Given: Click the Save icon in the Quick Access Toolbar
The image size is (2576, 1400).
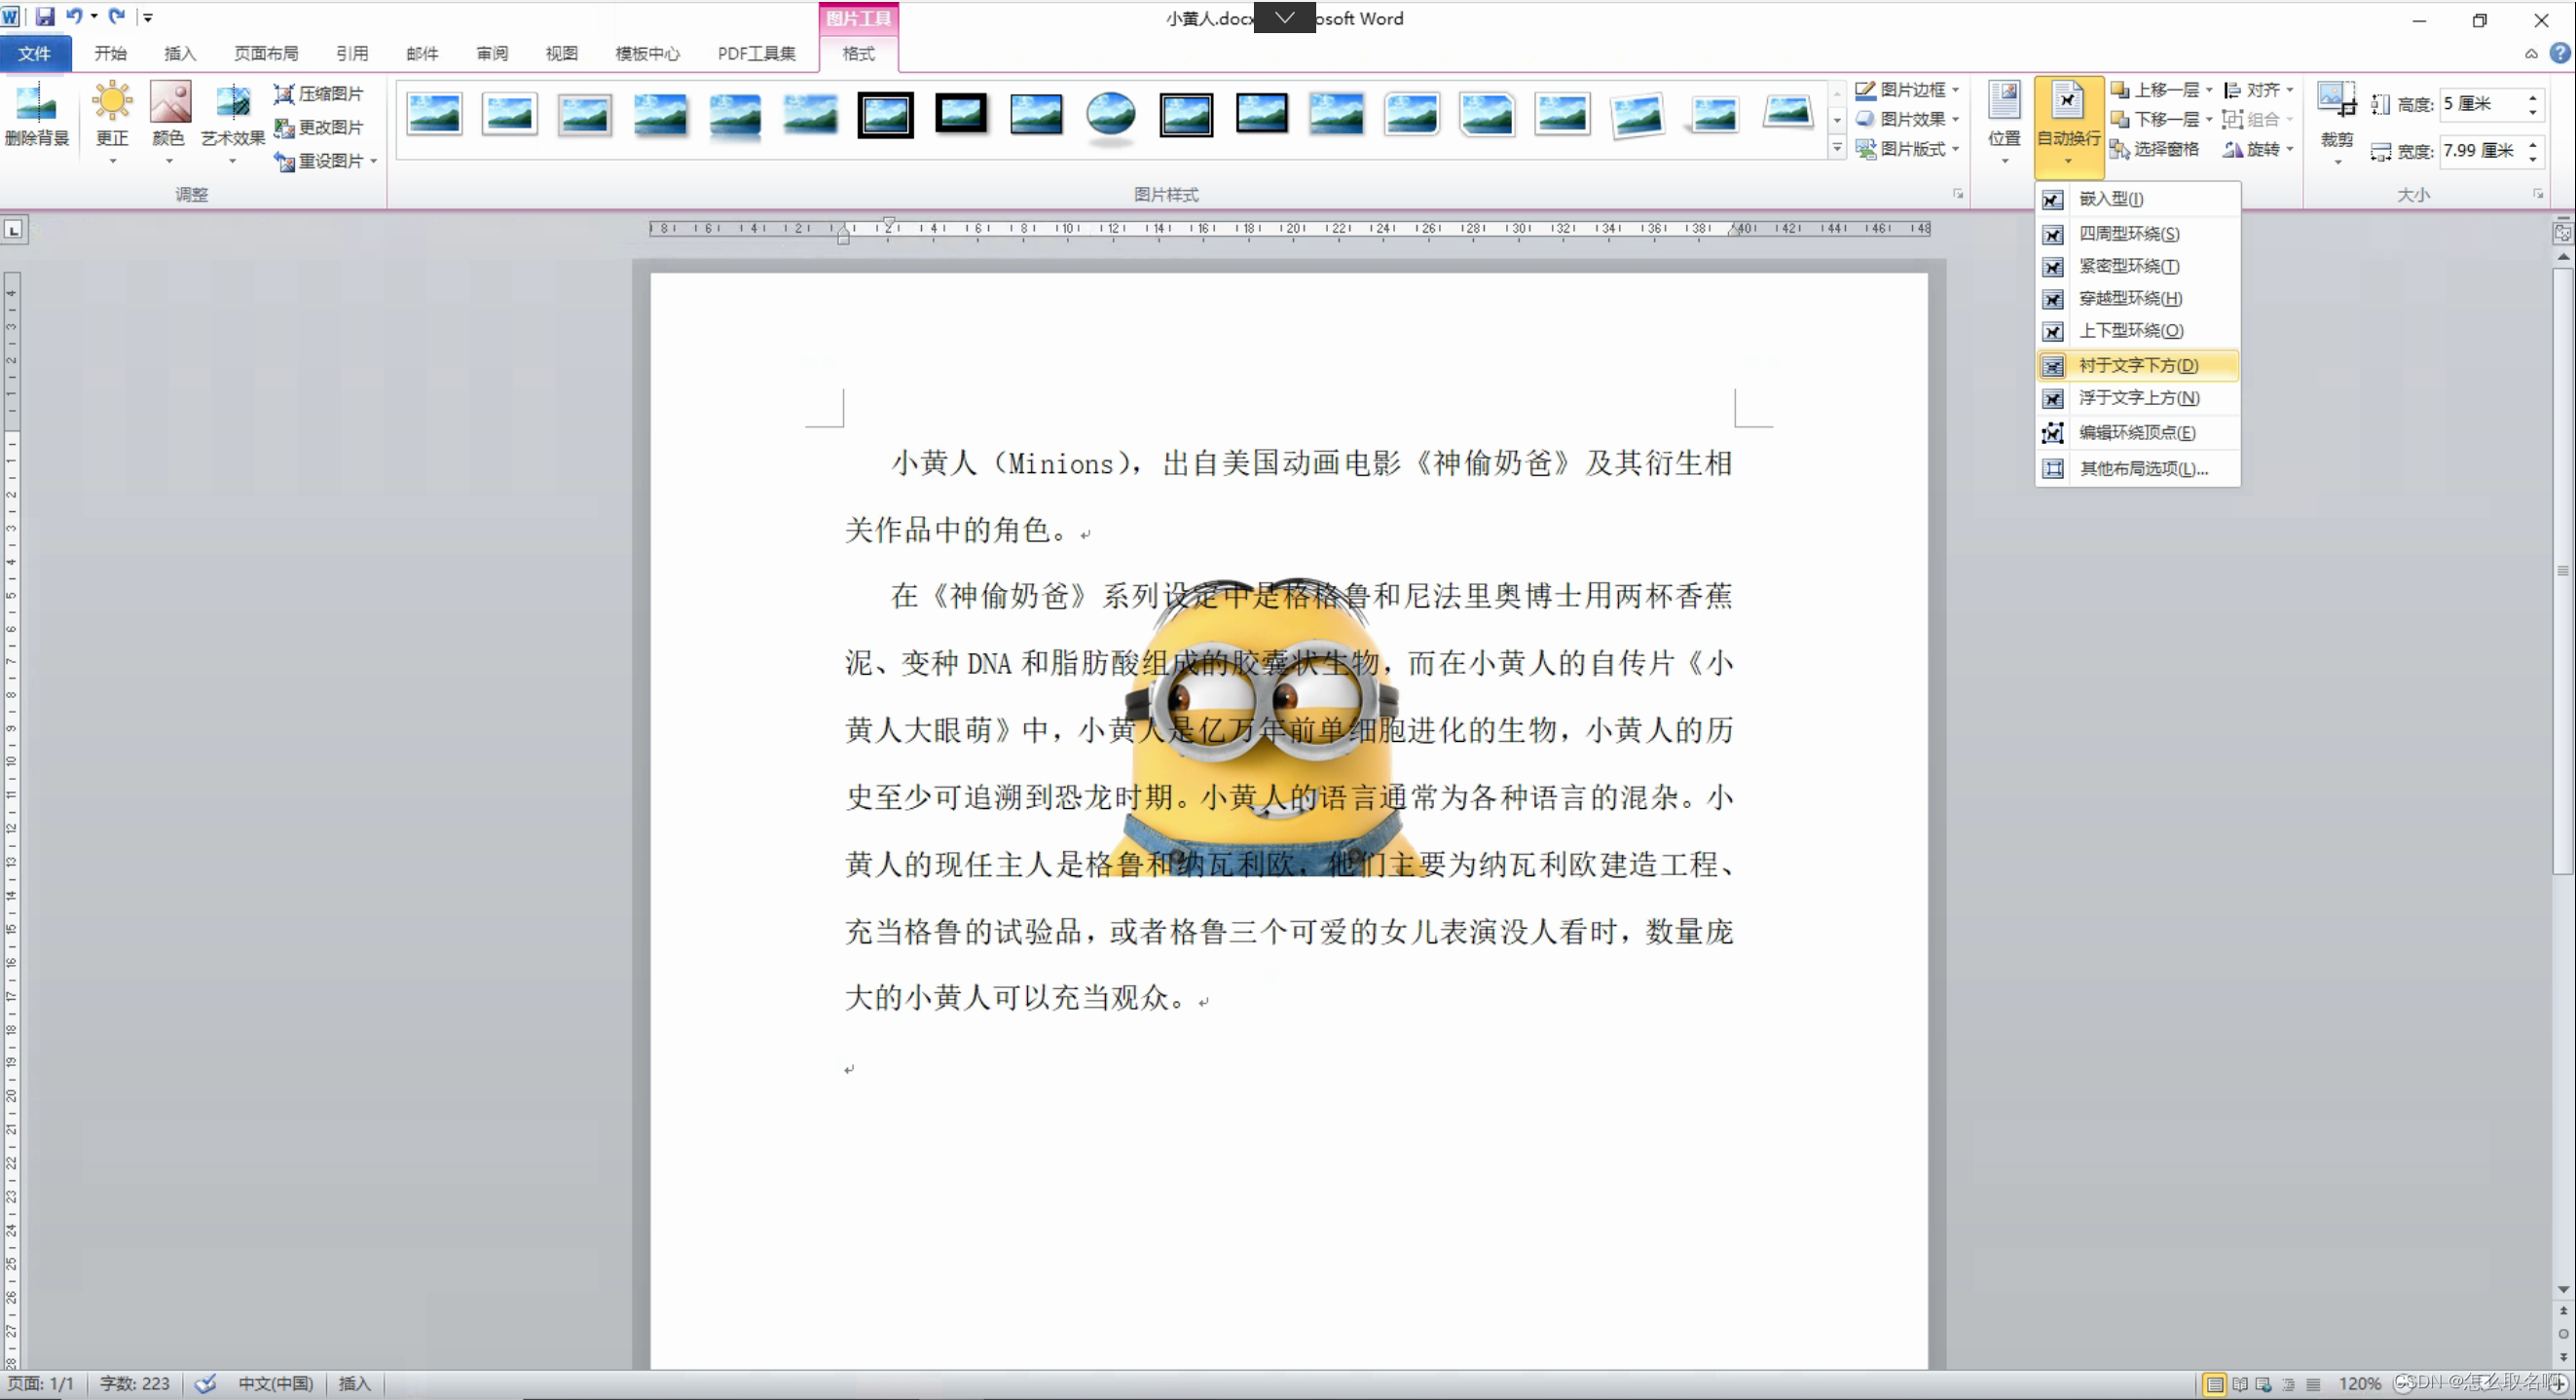Looking at the screenshot, I should pos(45,17).
